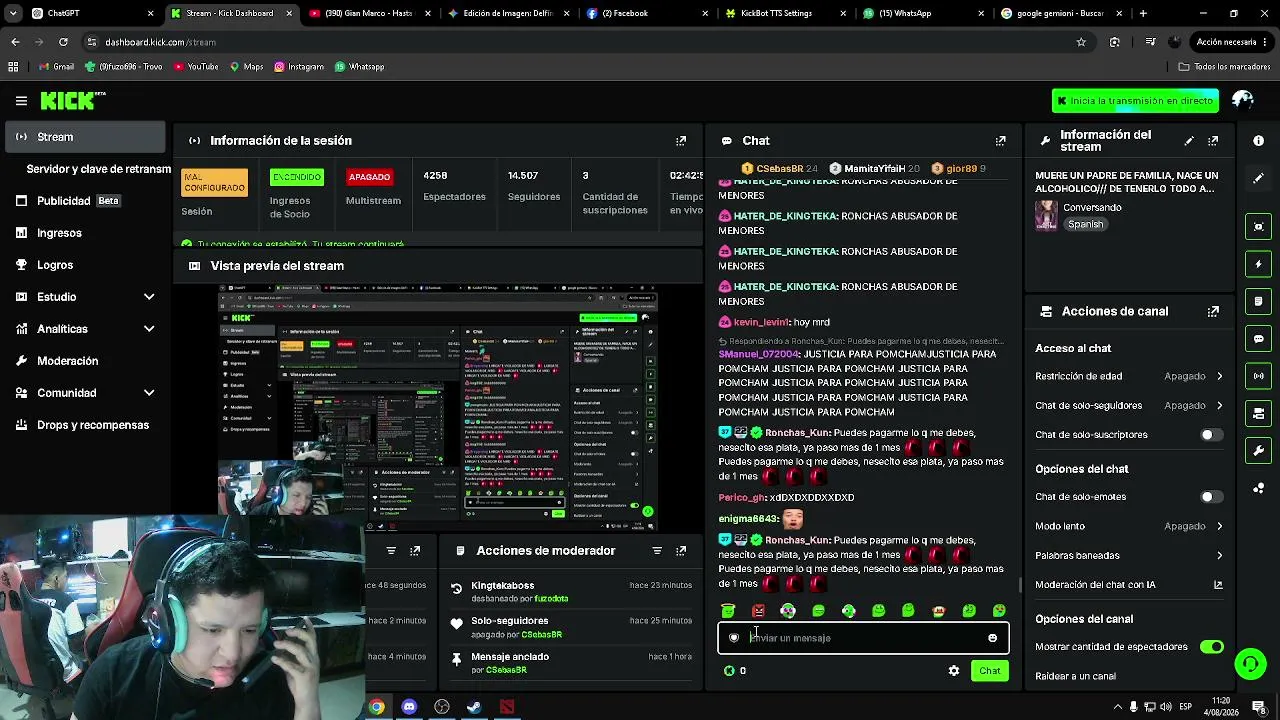
Task: Expand the Estudio sidebar section
Action: coord(86,297)
